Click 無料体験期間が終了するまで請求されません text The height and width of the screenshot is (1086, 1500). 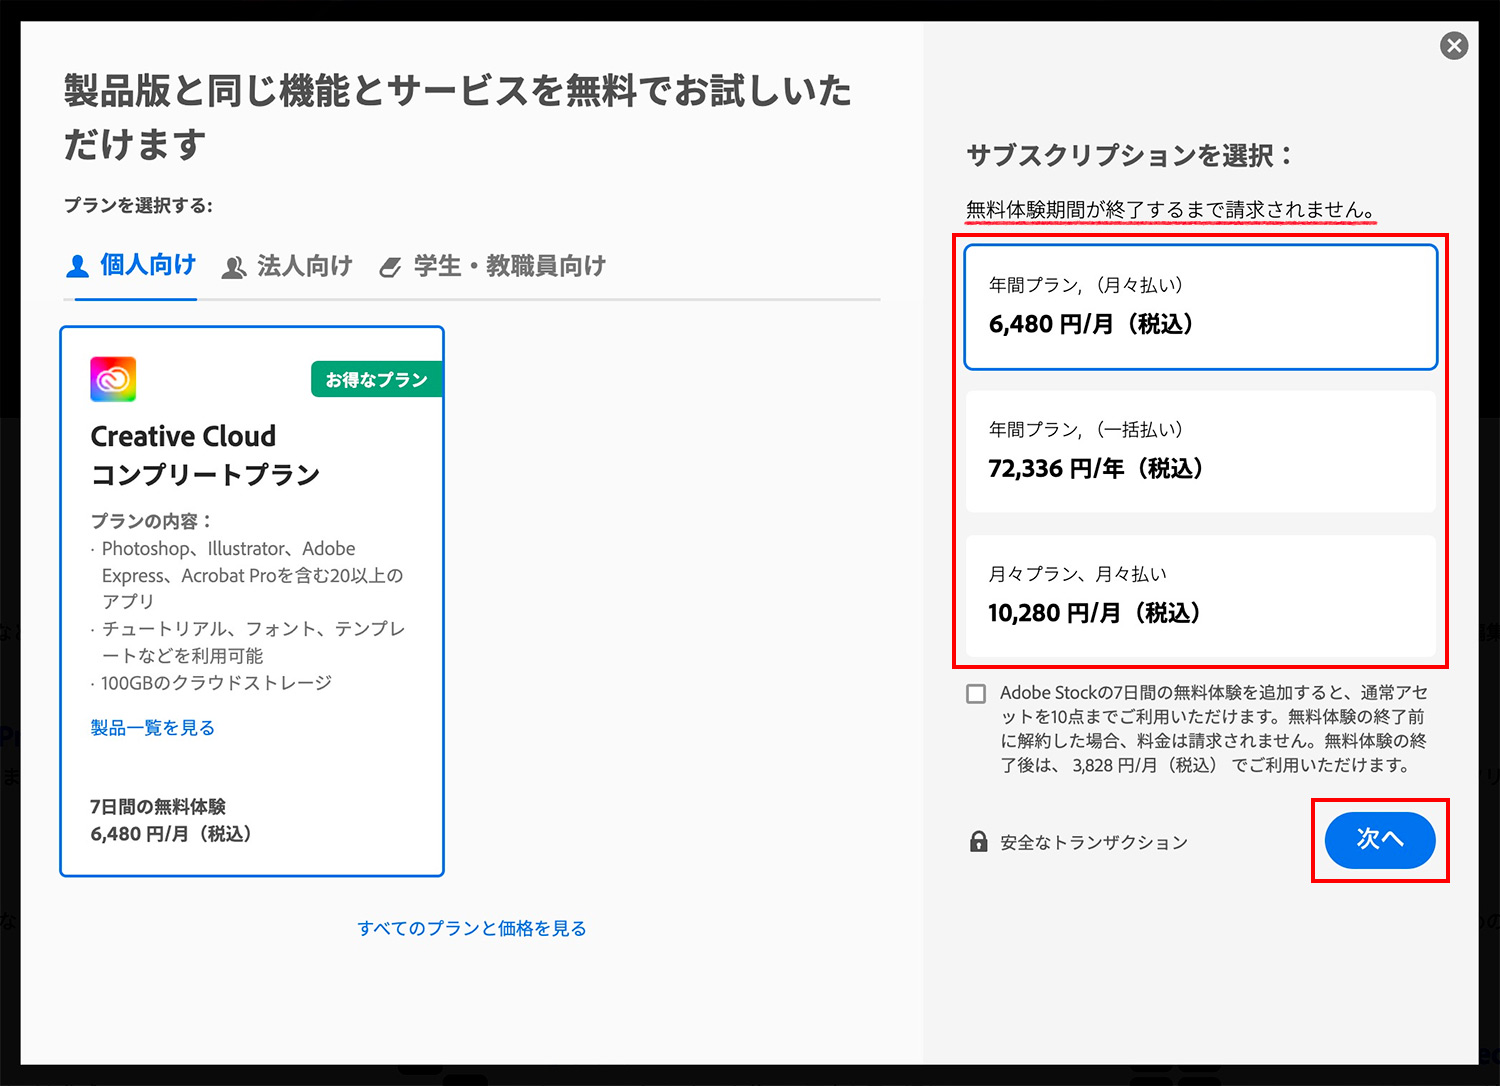pos(1171,210)
